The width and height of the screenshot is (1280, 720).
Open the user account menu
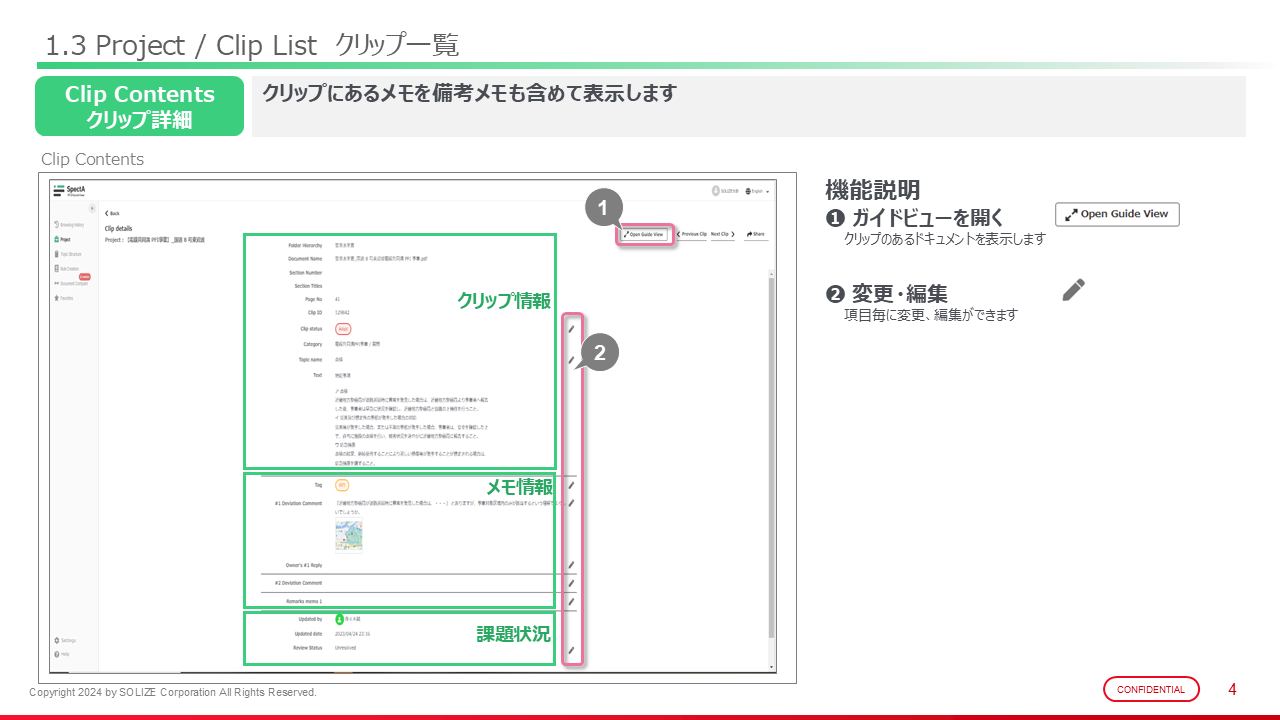(x=726, y=191)
